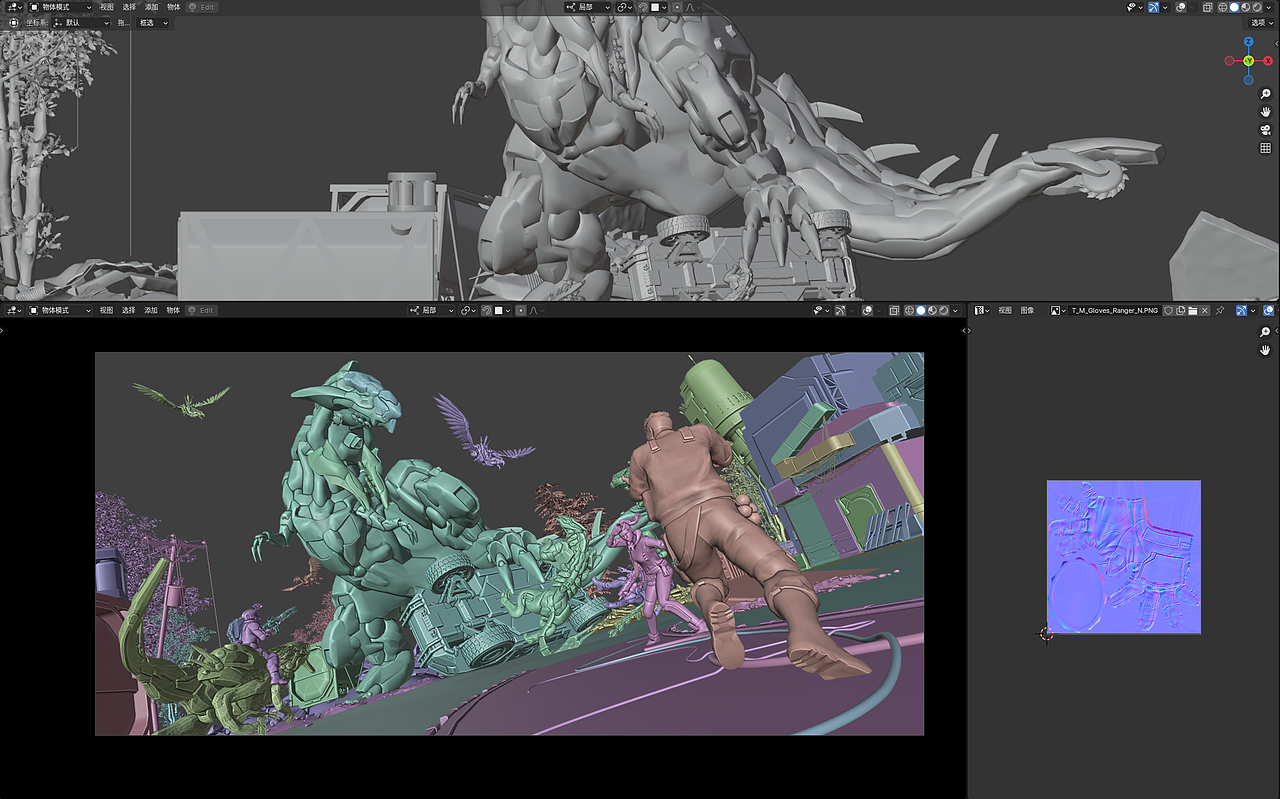The image size is (1280, 799).
Task: Open the 框选 select mode dropdown
Action: 153,22
